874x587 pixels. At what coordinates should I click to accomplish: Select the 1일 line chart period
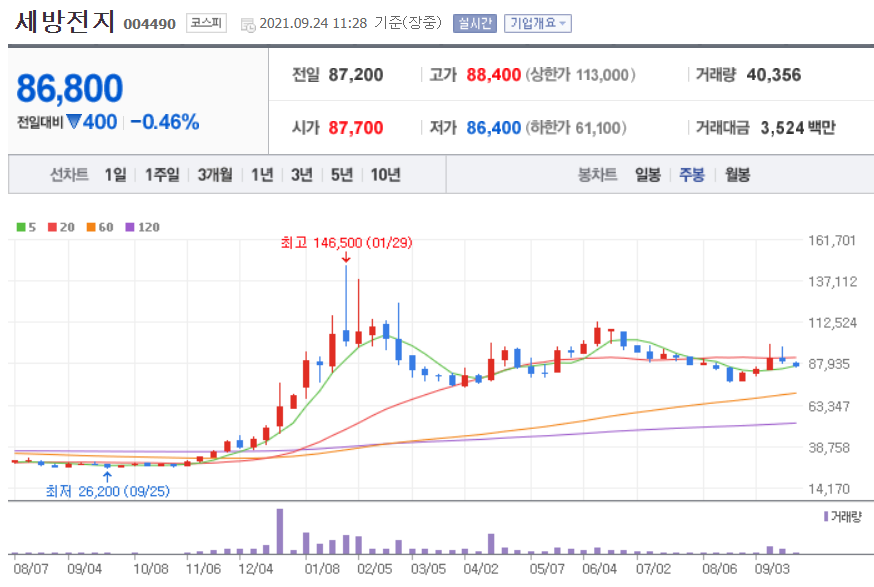115,175
